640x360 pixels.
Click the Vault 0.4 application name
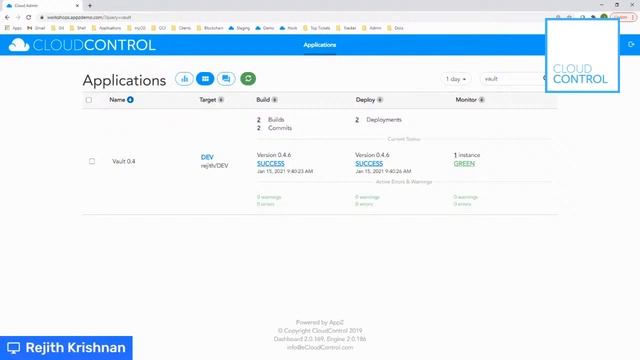124,161
